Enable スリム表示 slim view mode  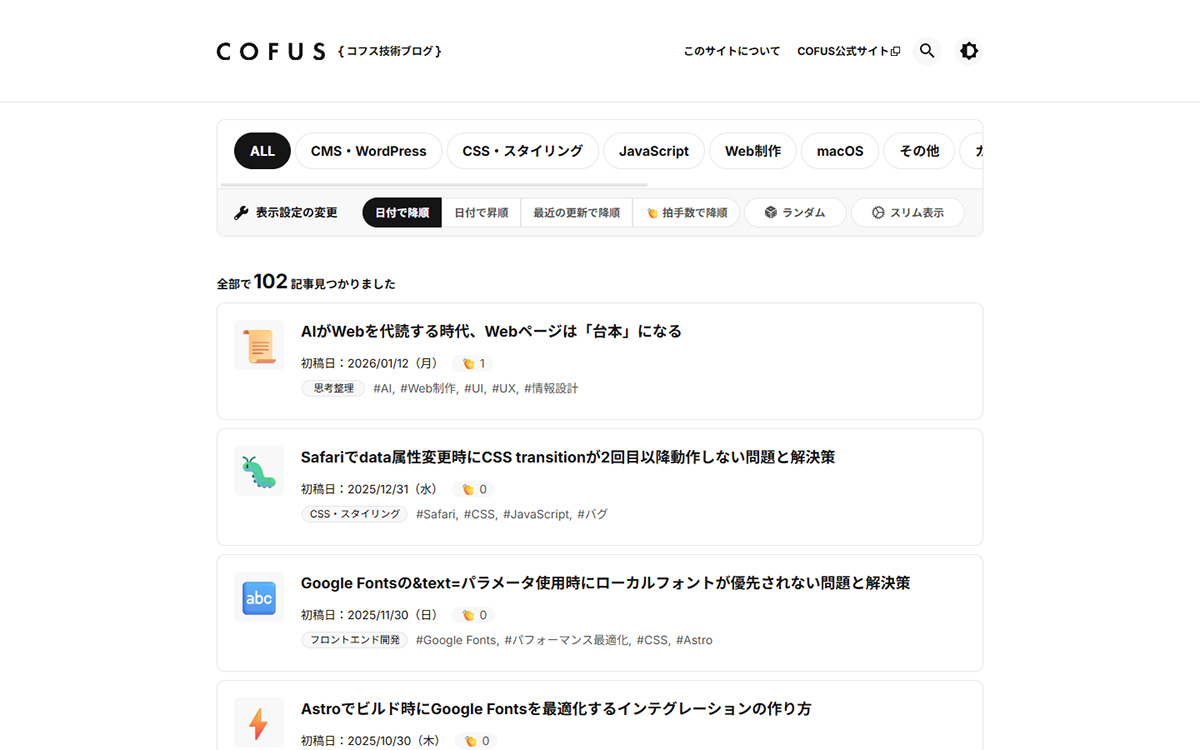coord(908,212)
